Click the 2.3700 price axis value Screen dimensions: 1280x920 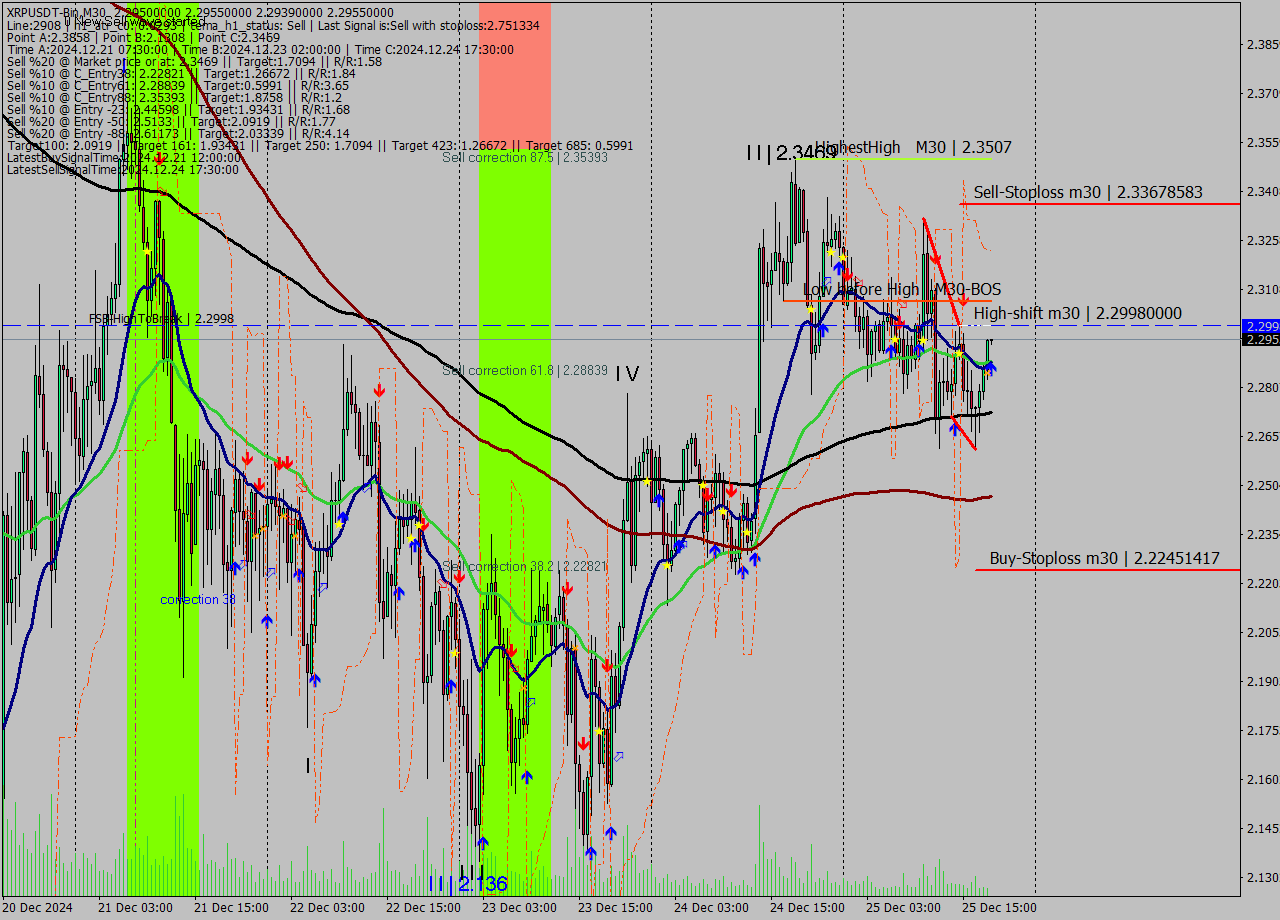pos(1262,94)
